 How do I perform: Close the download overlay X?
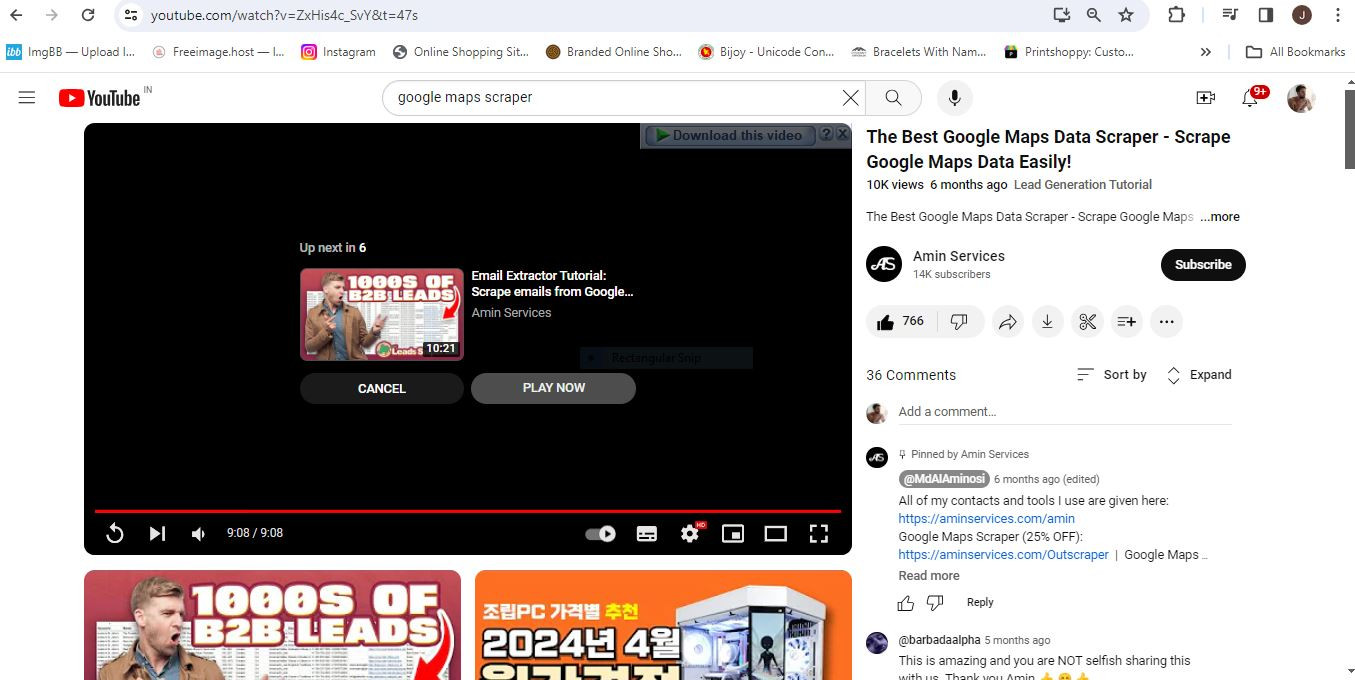coord(843,134)
